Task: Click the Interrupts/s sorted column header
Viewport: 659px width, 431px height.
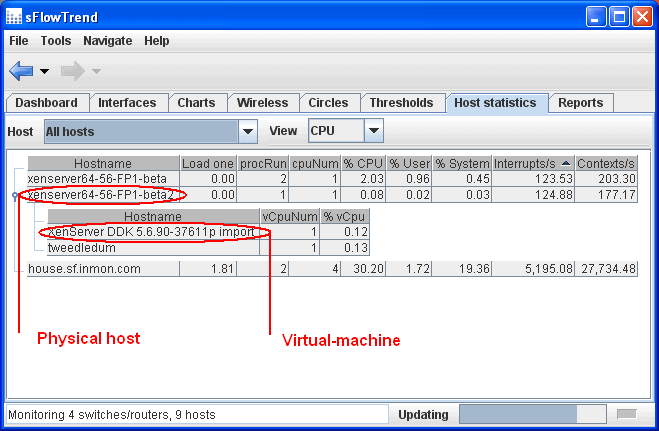Action: tap(533, 163)
